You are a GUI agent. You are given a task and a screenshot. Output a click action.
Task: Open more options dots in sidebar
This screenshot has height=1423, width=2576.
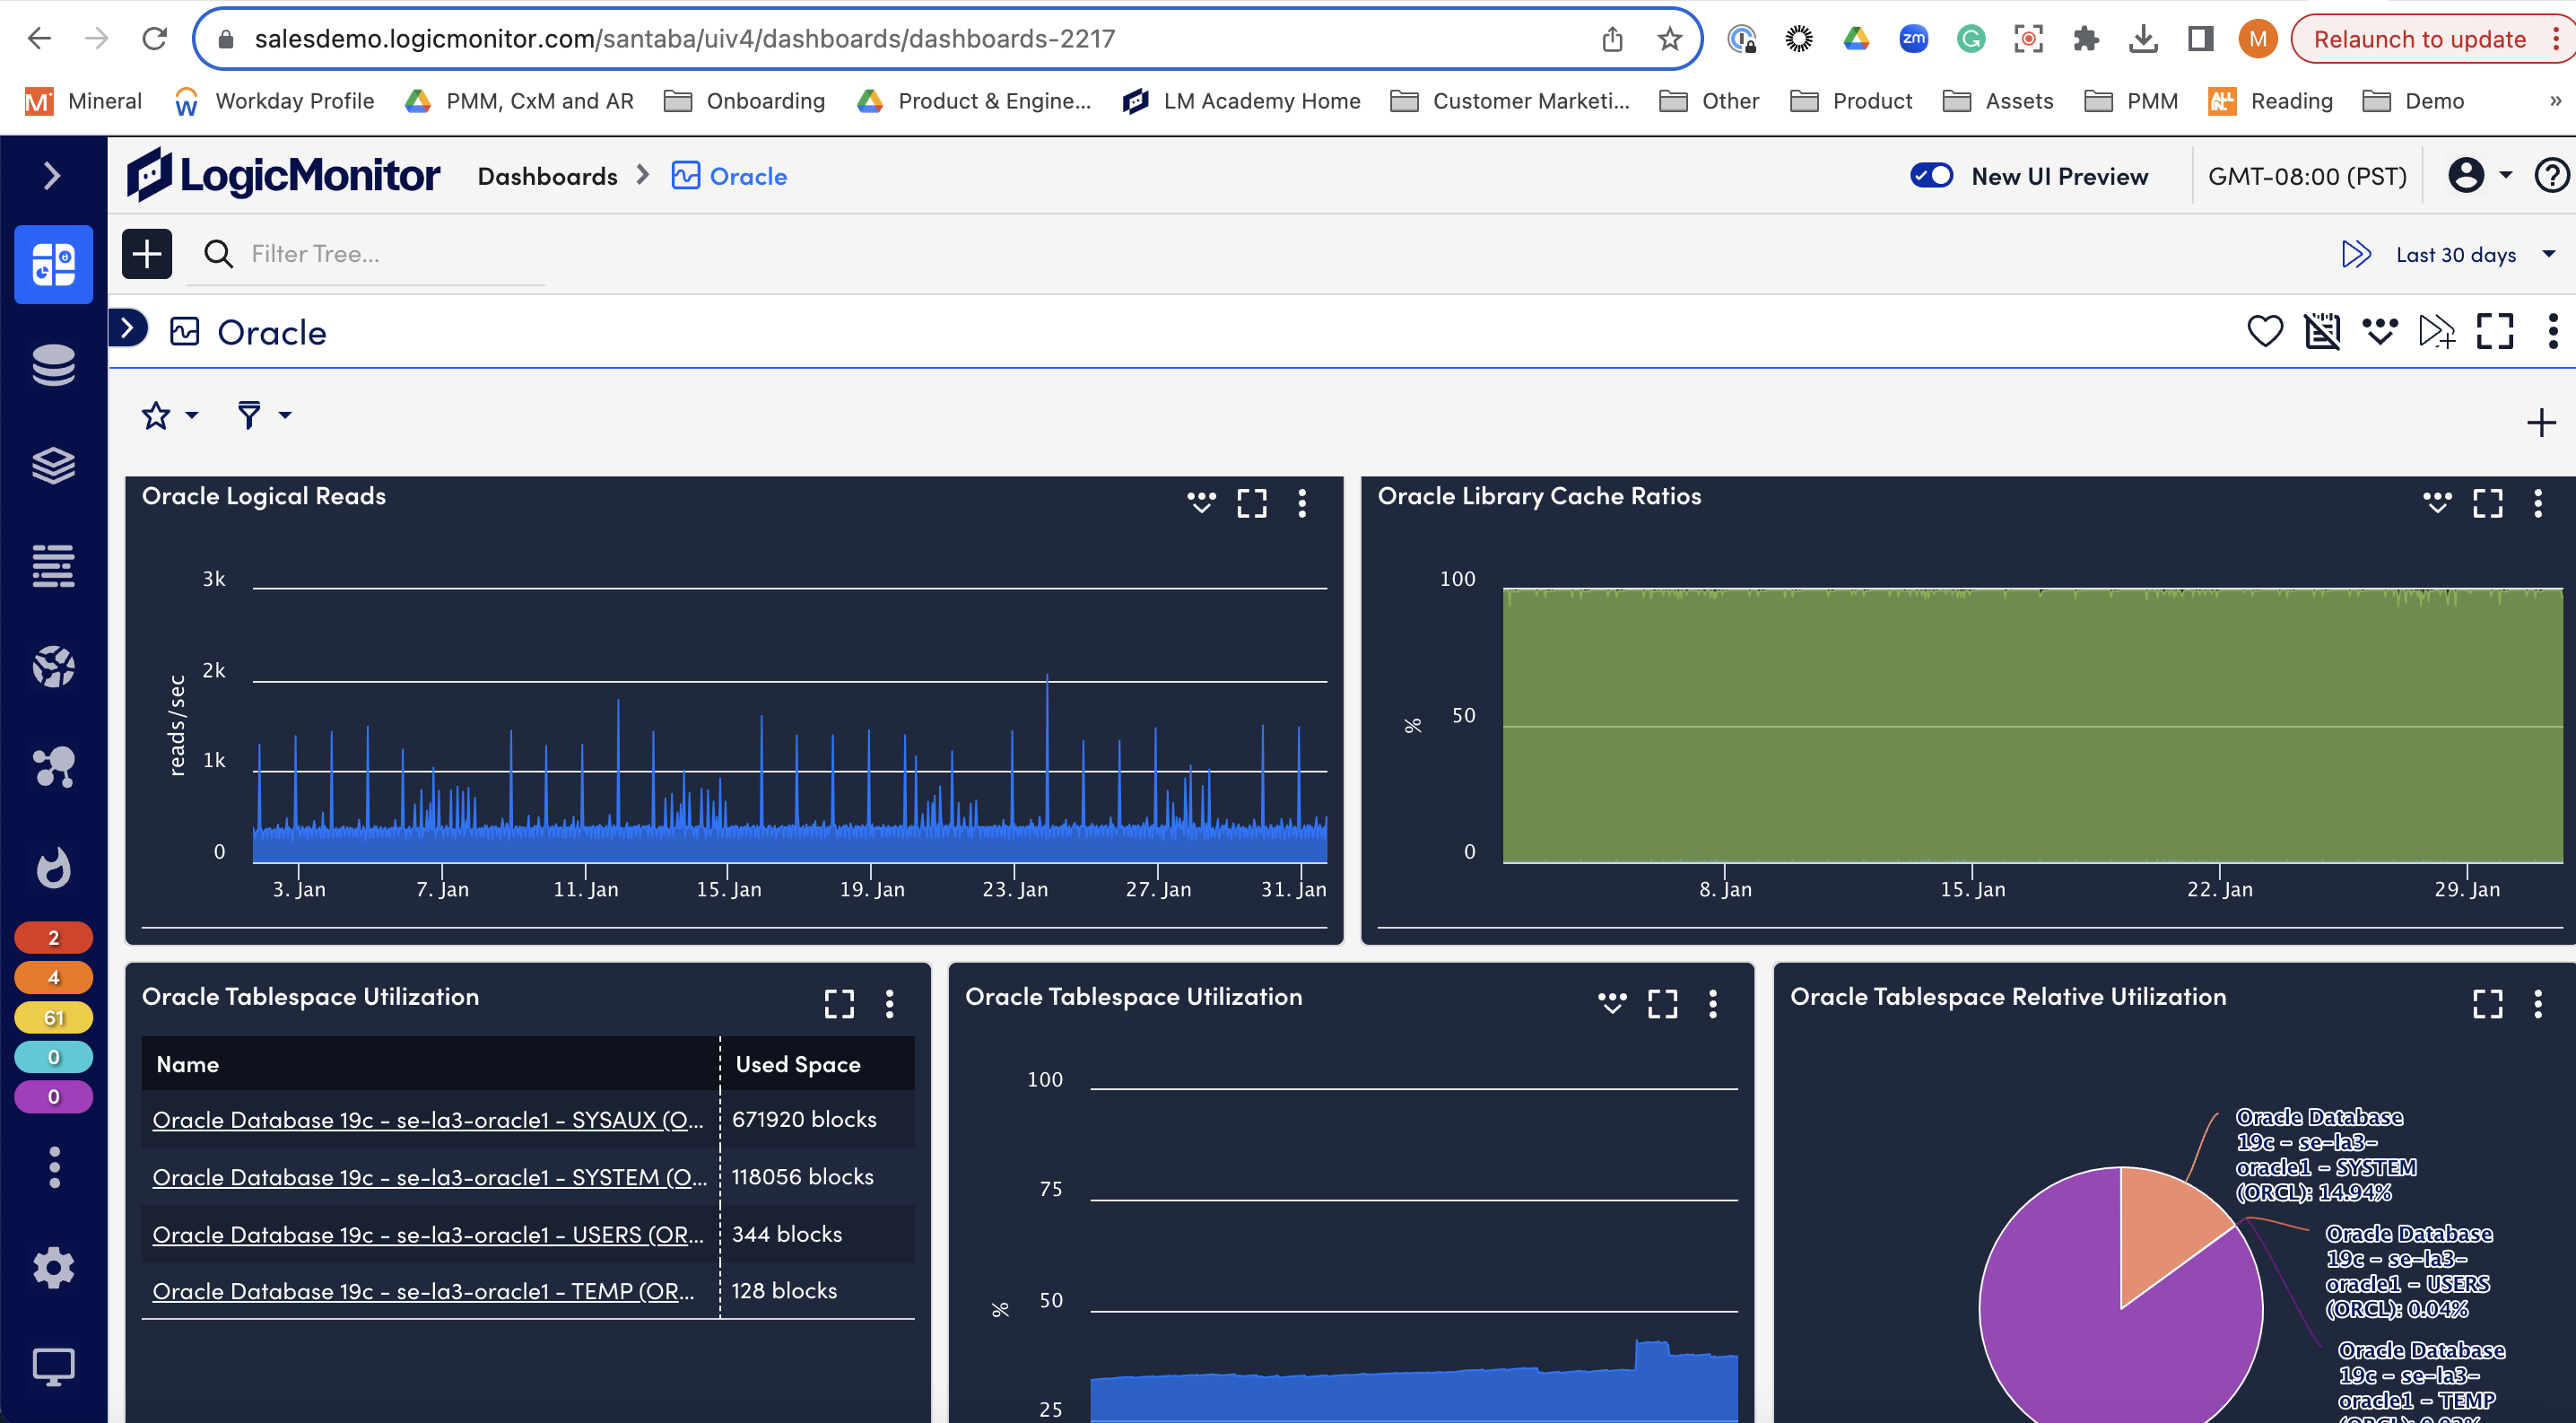pos(54,1167)
